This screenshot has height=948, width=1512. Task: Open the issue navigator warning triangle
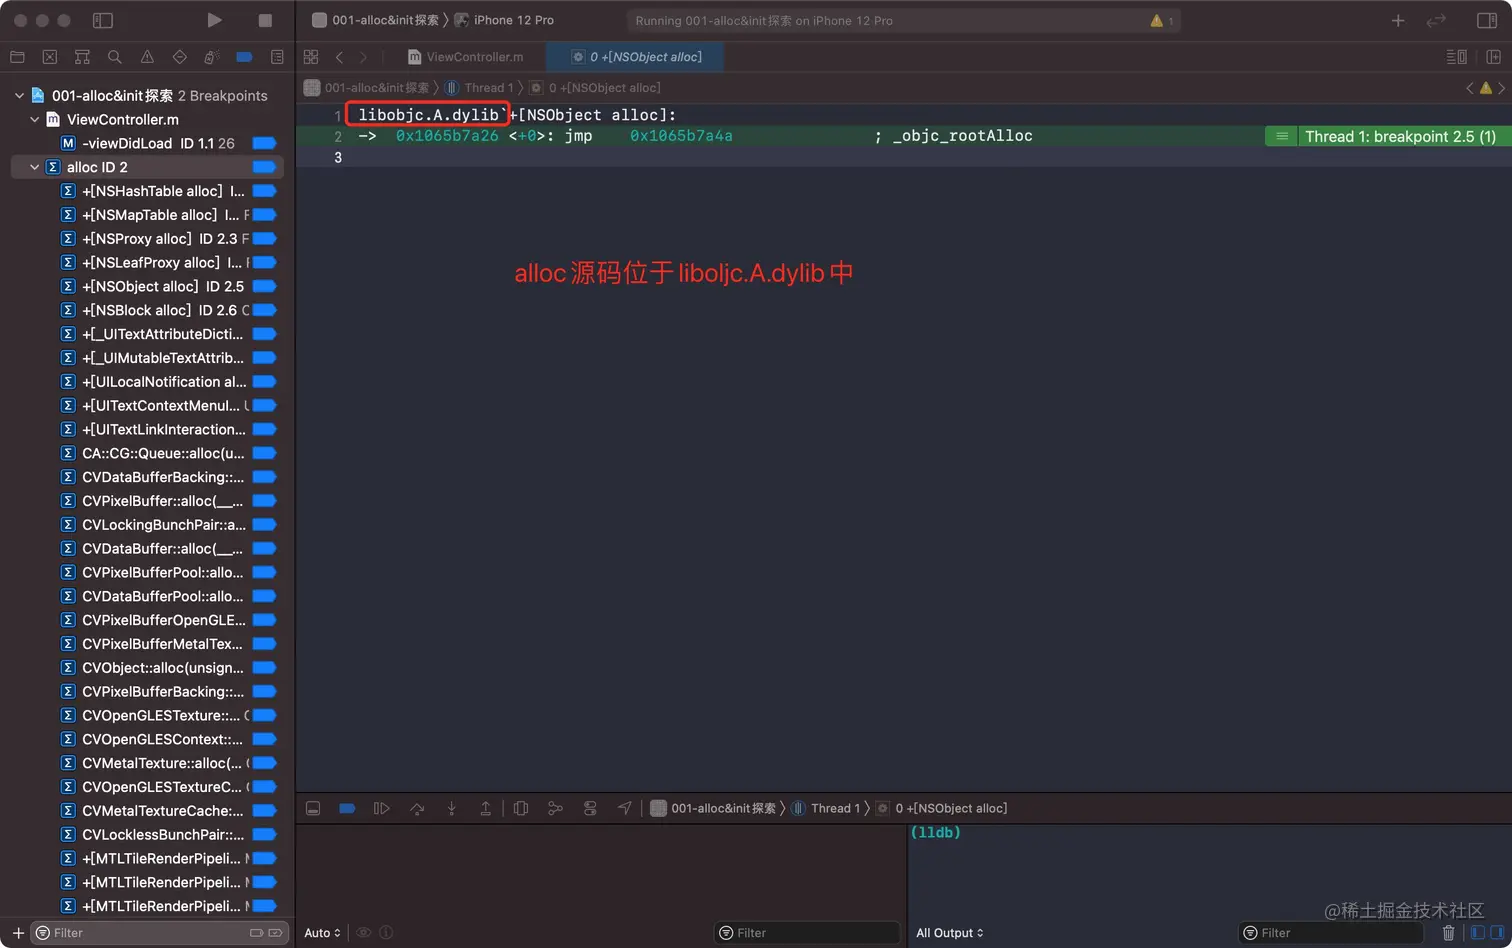point(147,57)
